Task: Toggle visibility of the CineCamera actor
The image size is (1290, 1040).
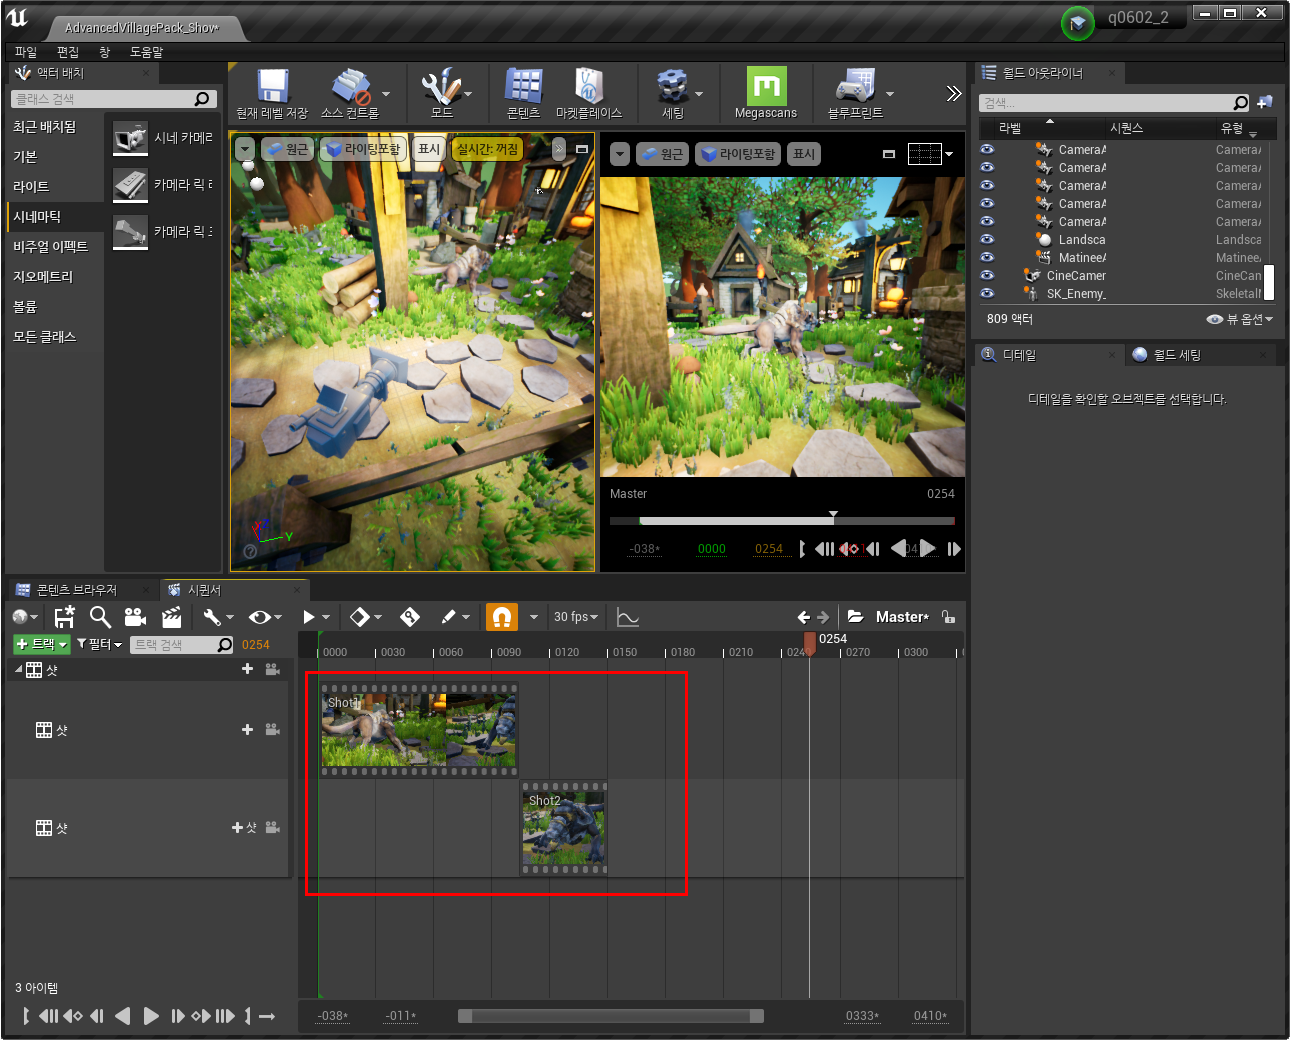Action: coord(987,276)
